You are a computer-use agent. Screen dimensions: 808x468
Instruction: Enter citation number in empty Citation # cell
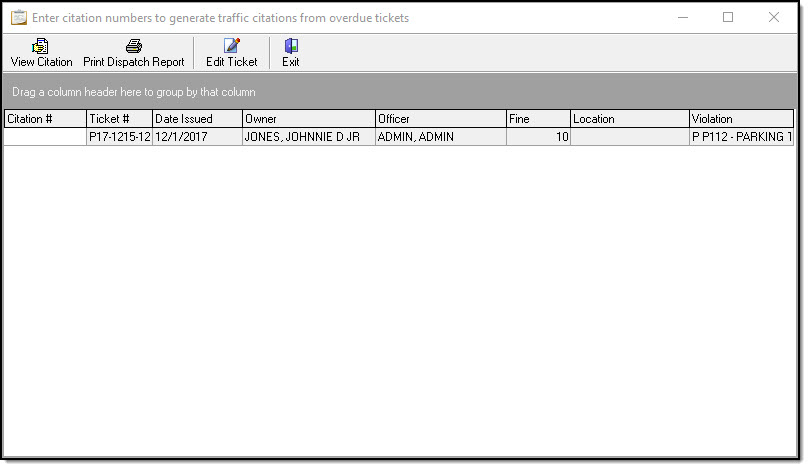click(x=44, y=137)
